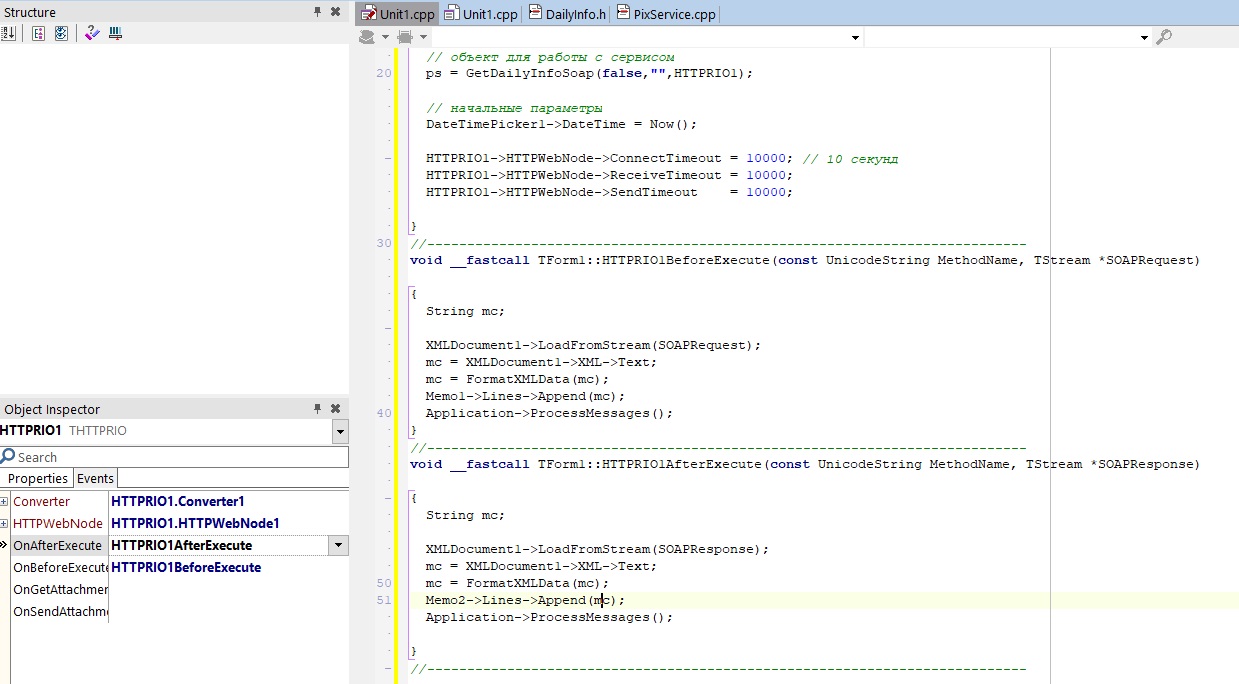Click the Object Inspector Search field

pos(174,457)
